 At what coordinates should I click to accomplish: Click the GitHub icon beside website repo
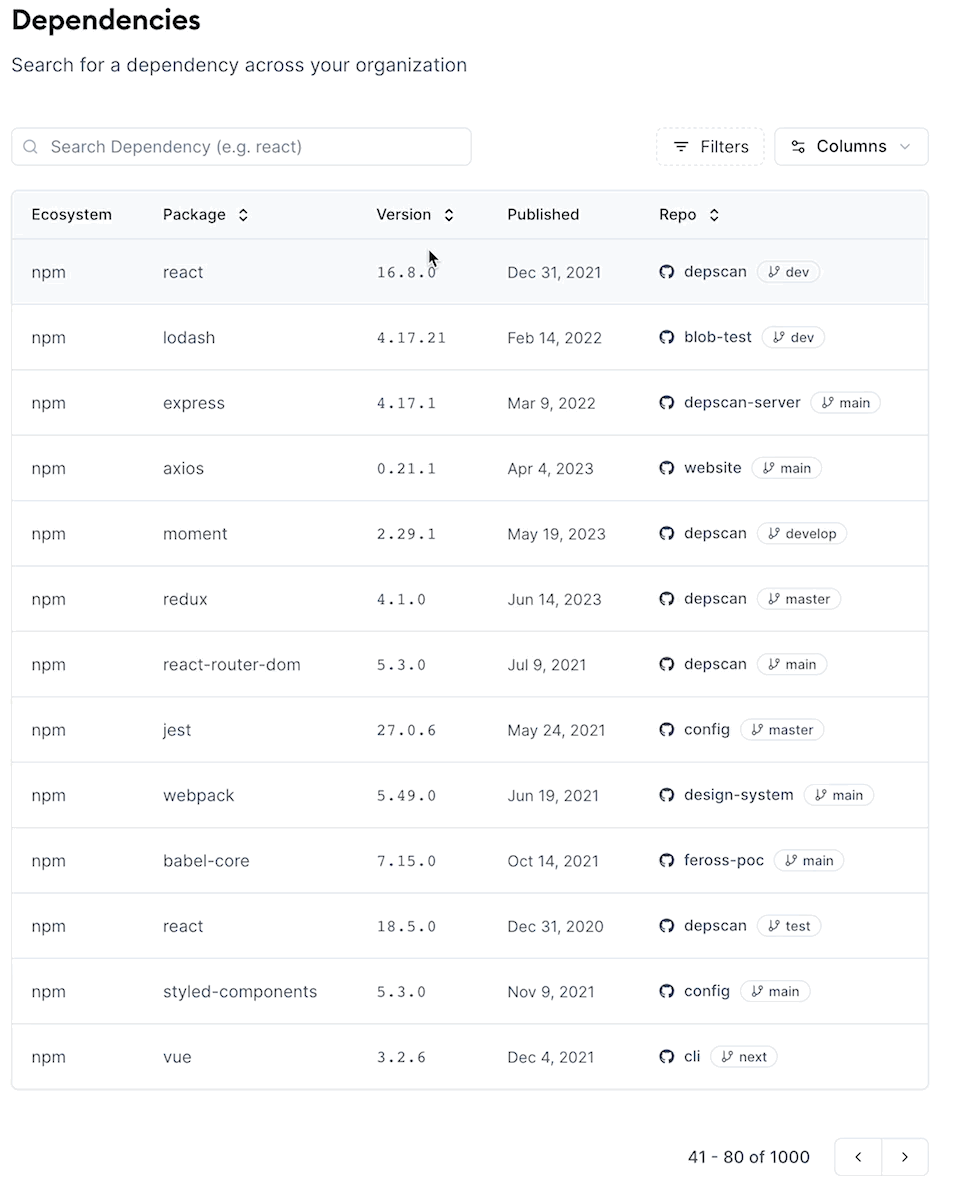[x=667, y=468]
